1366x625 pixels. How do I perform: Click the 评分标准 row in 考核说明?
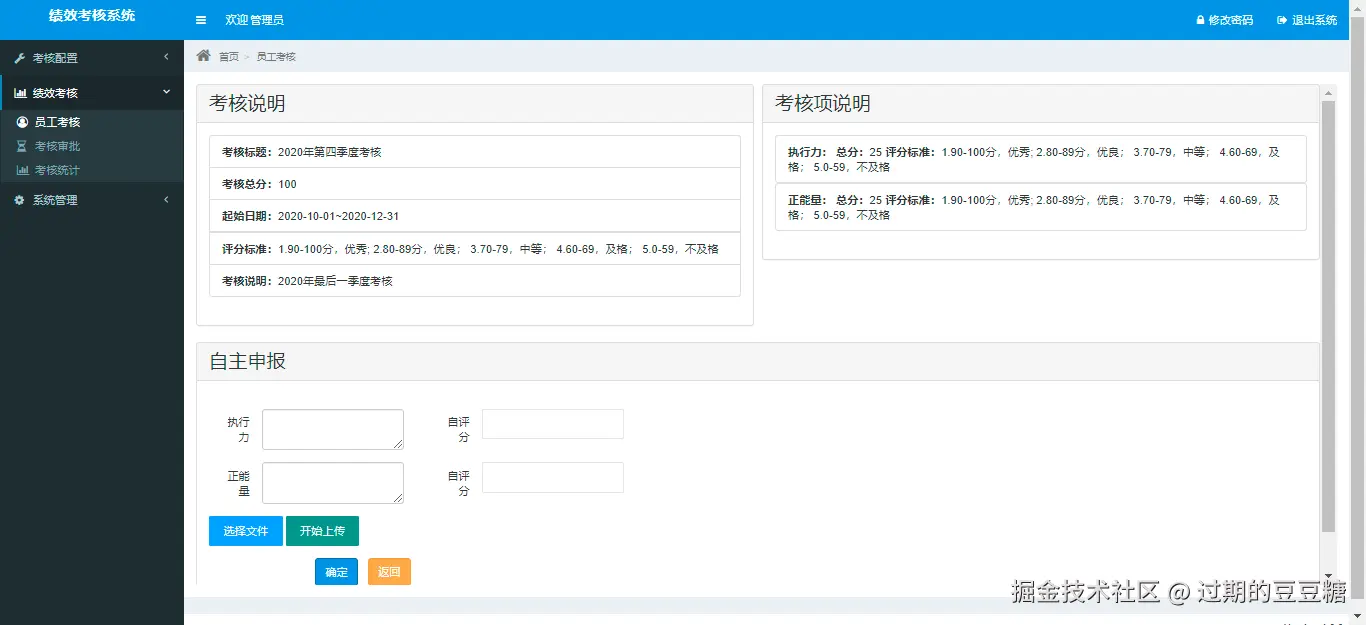click(475, 249)
